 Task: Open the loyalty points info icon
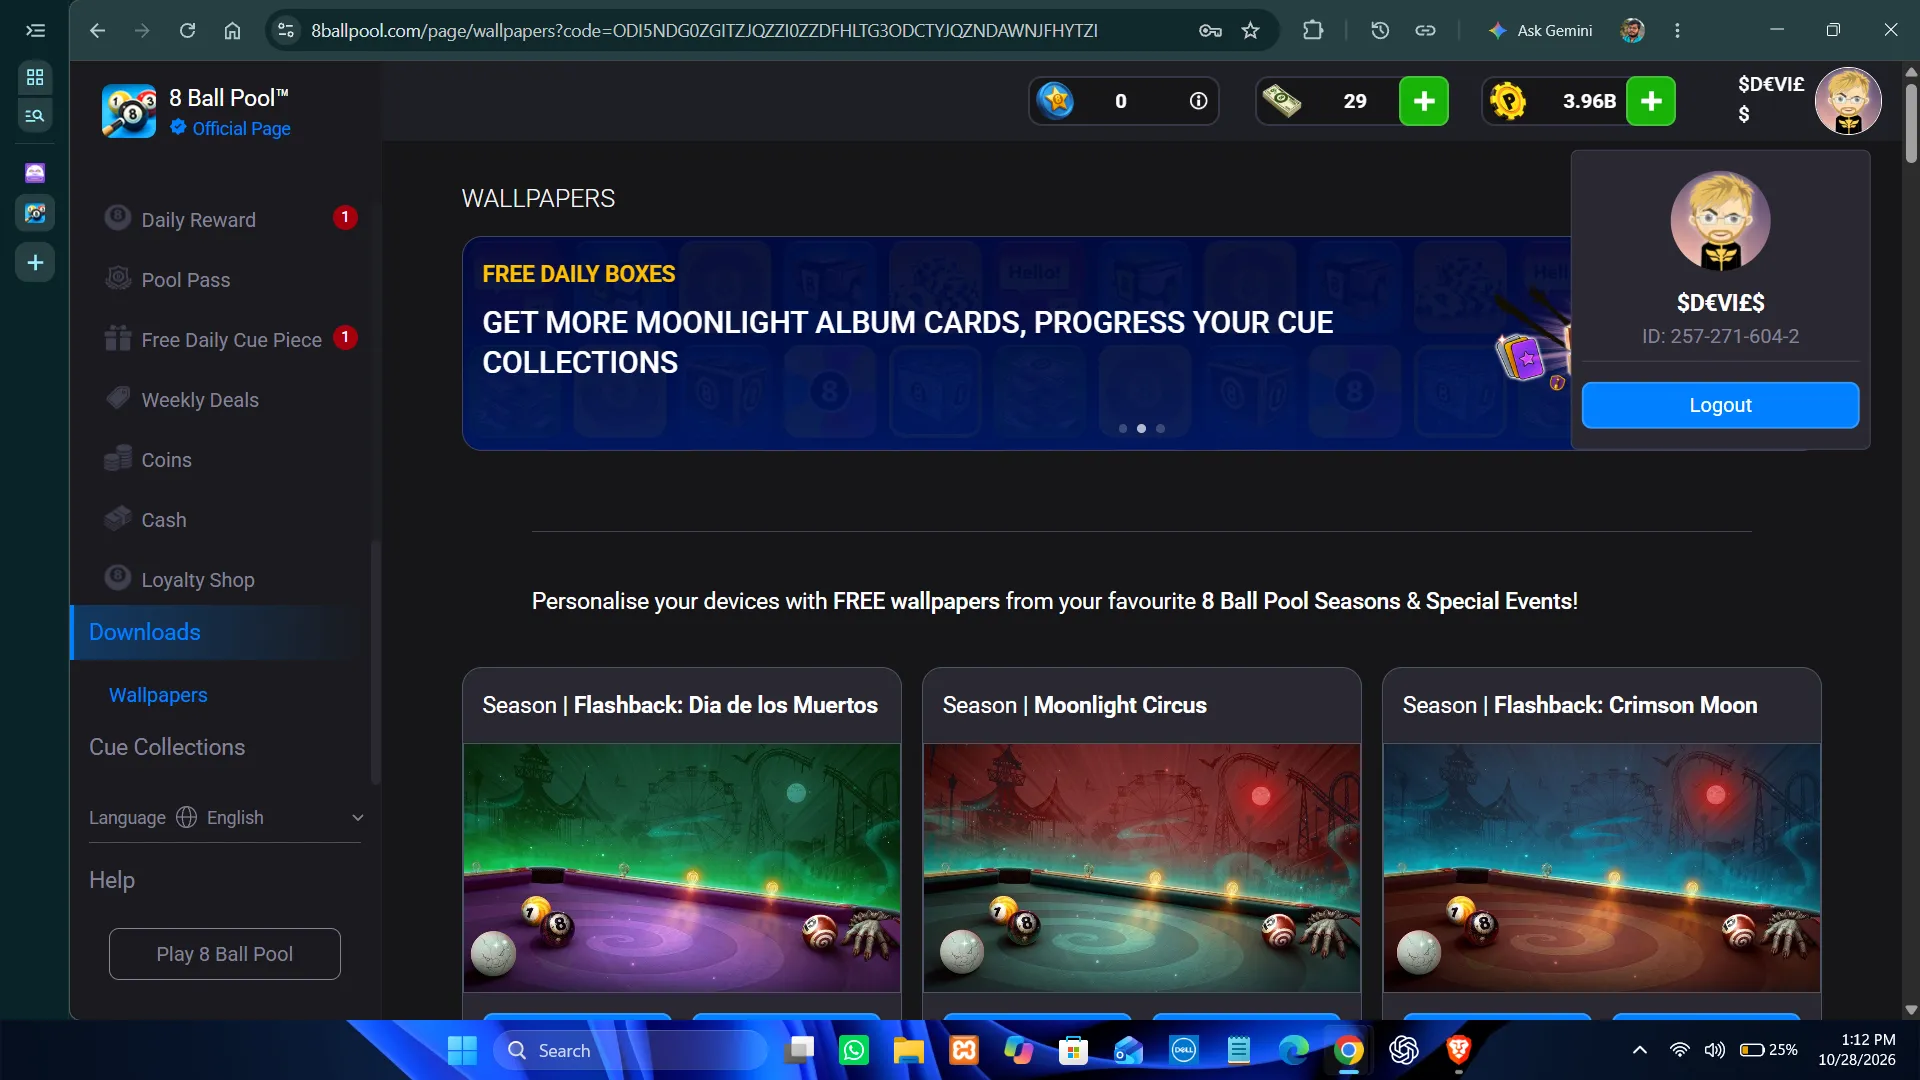(1198, 101)
